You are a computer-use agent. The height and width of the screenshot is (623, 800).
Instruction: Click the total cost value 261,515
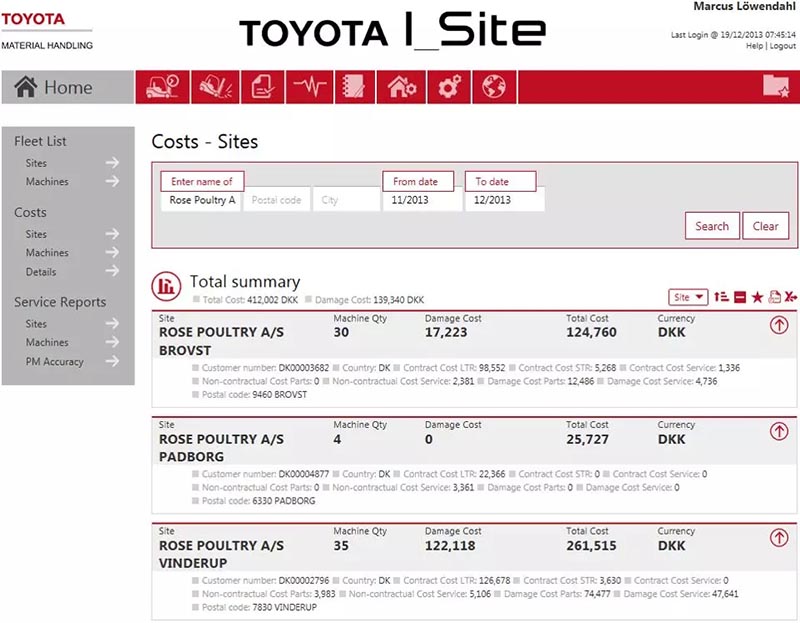click(591, 545)
